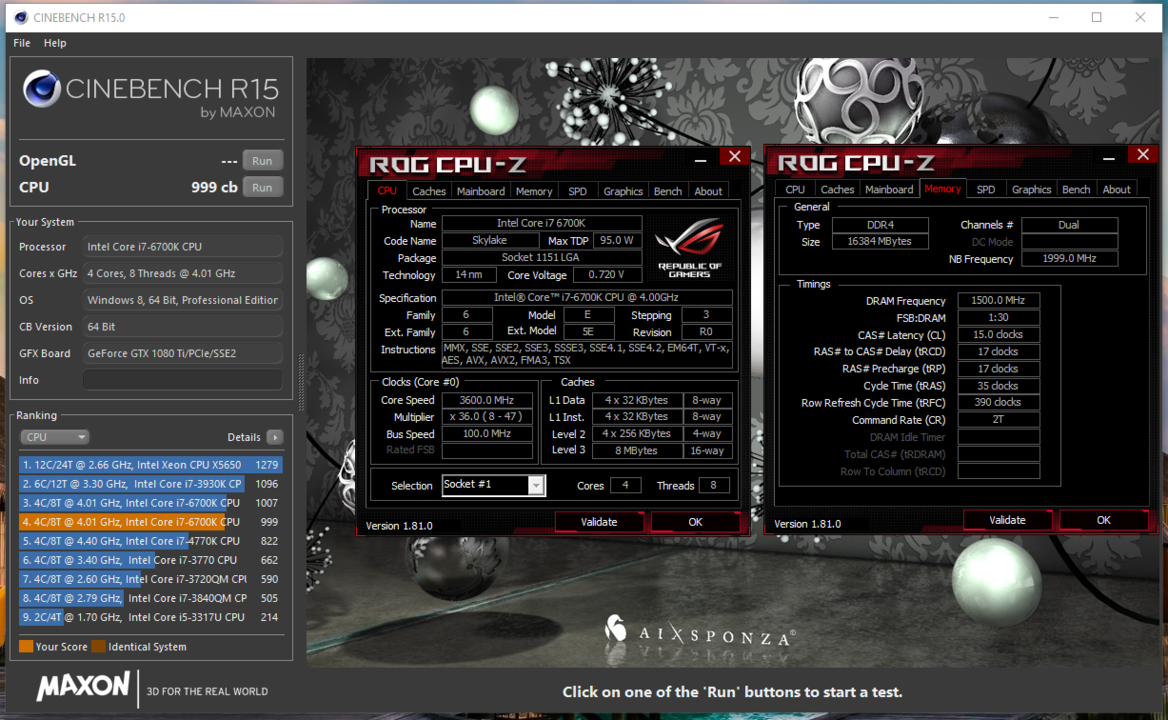Select highlighted ranking row 4 scoring 999
The image size is (1168, 720).
(x=150, y=522)
